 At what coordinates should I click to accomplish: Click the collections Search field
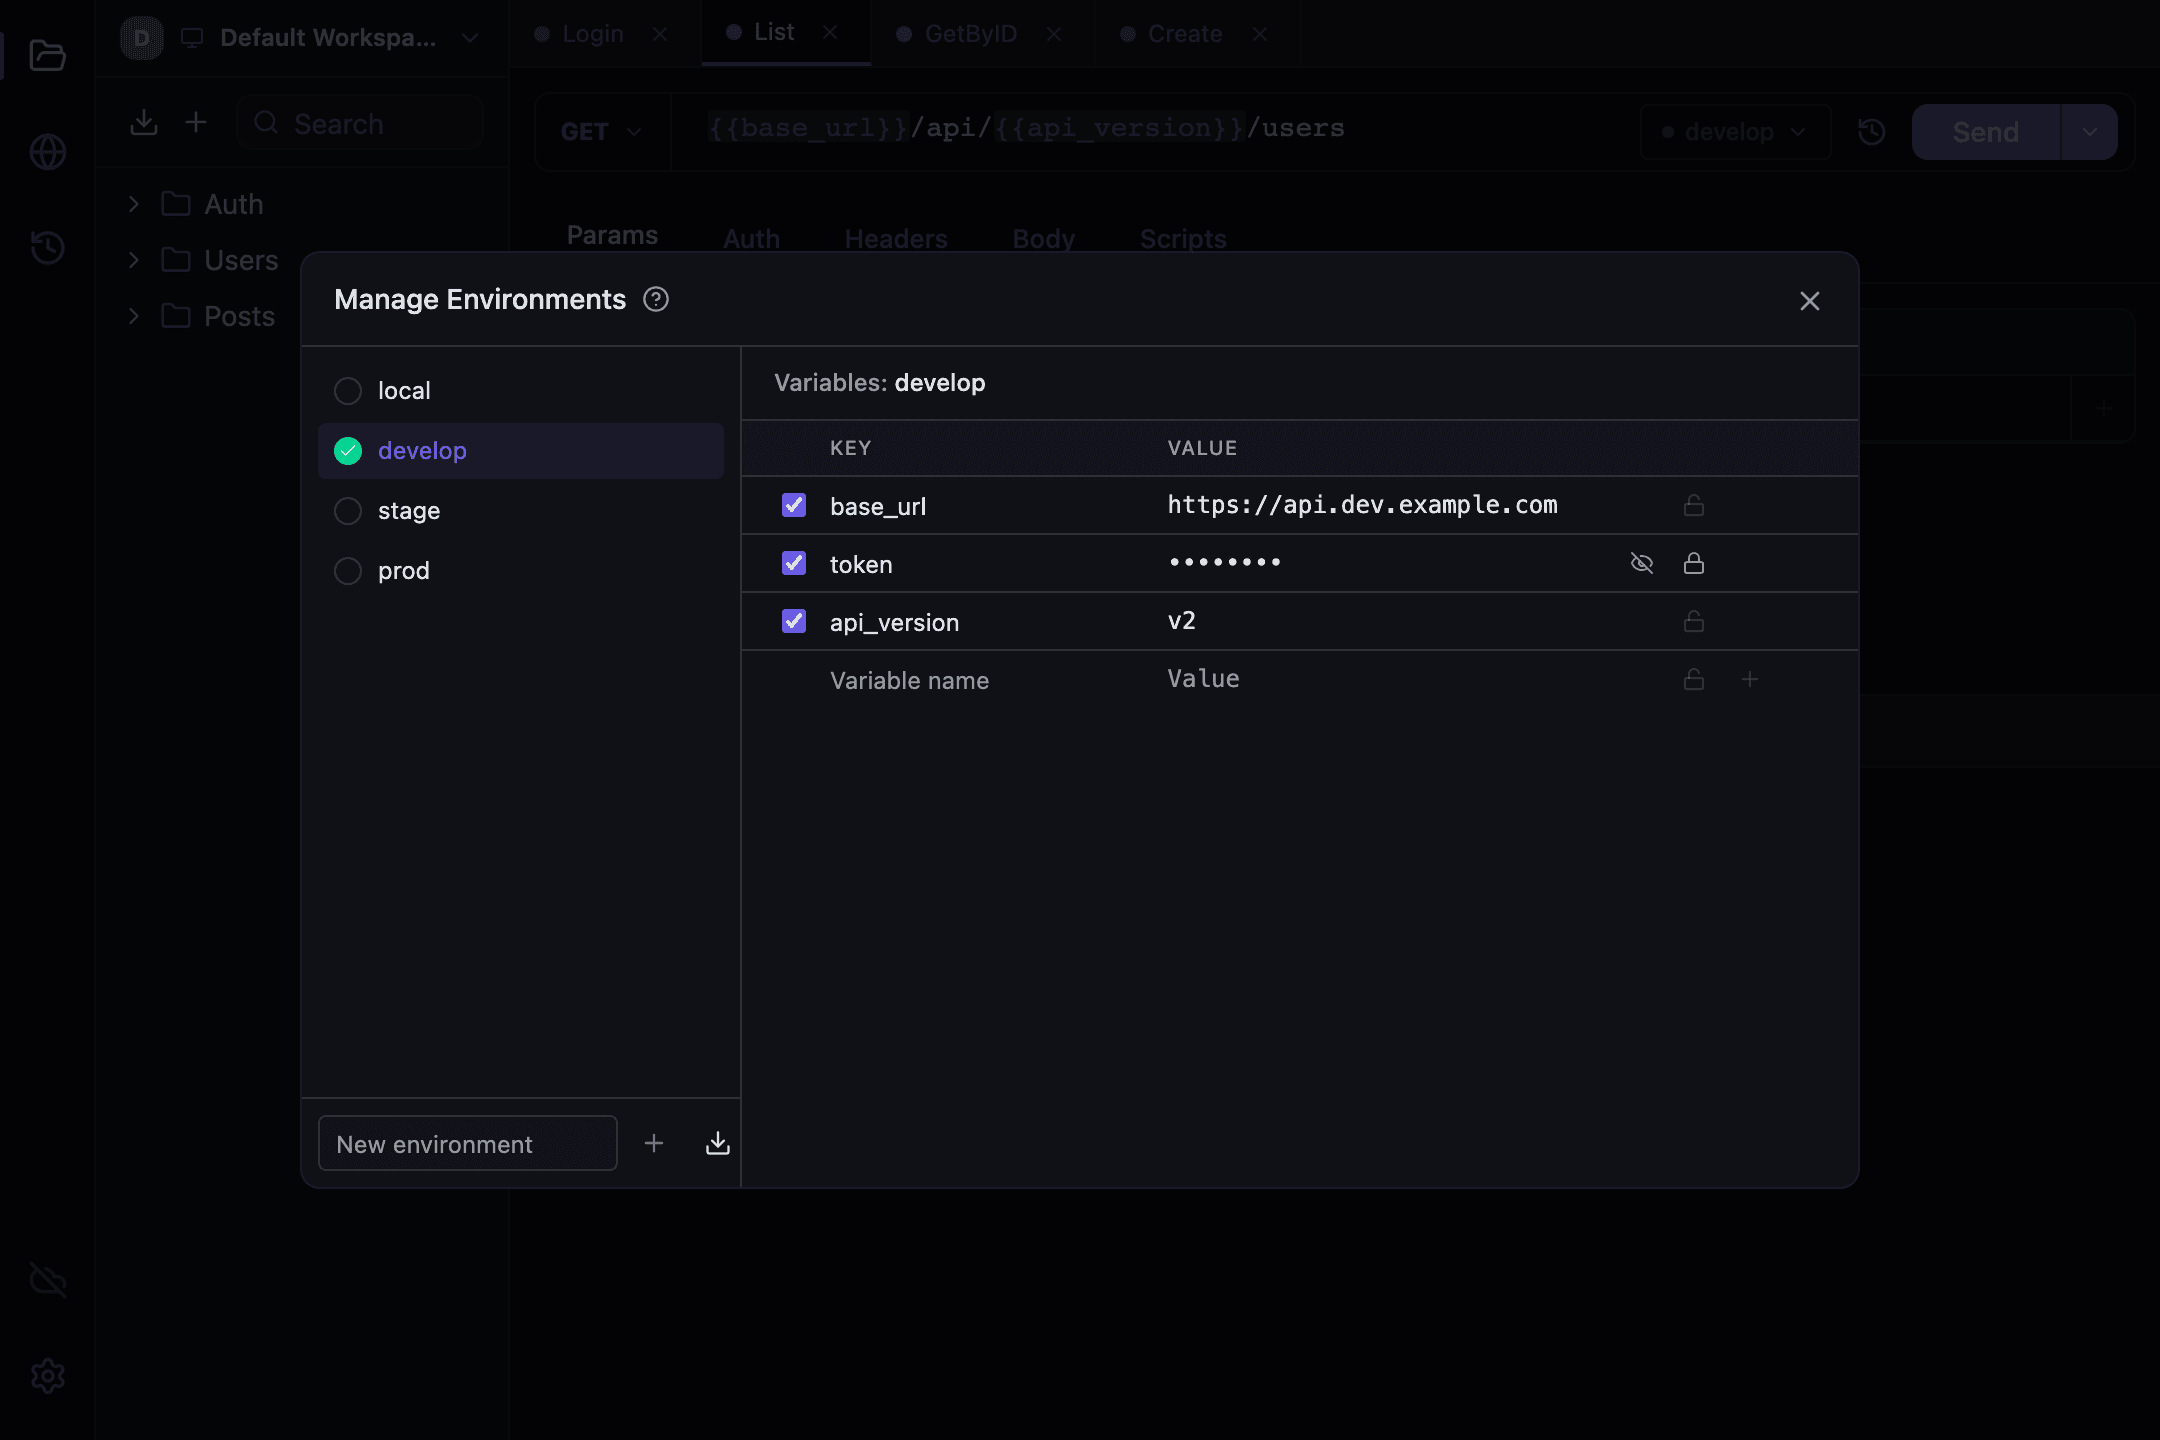click(361, 123)
